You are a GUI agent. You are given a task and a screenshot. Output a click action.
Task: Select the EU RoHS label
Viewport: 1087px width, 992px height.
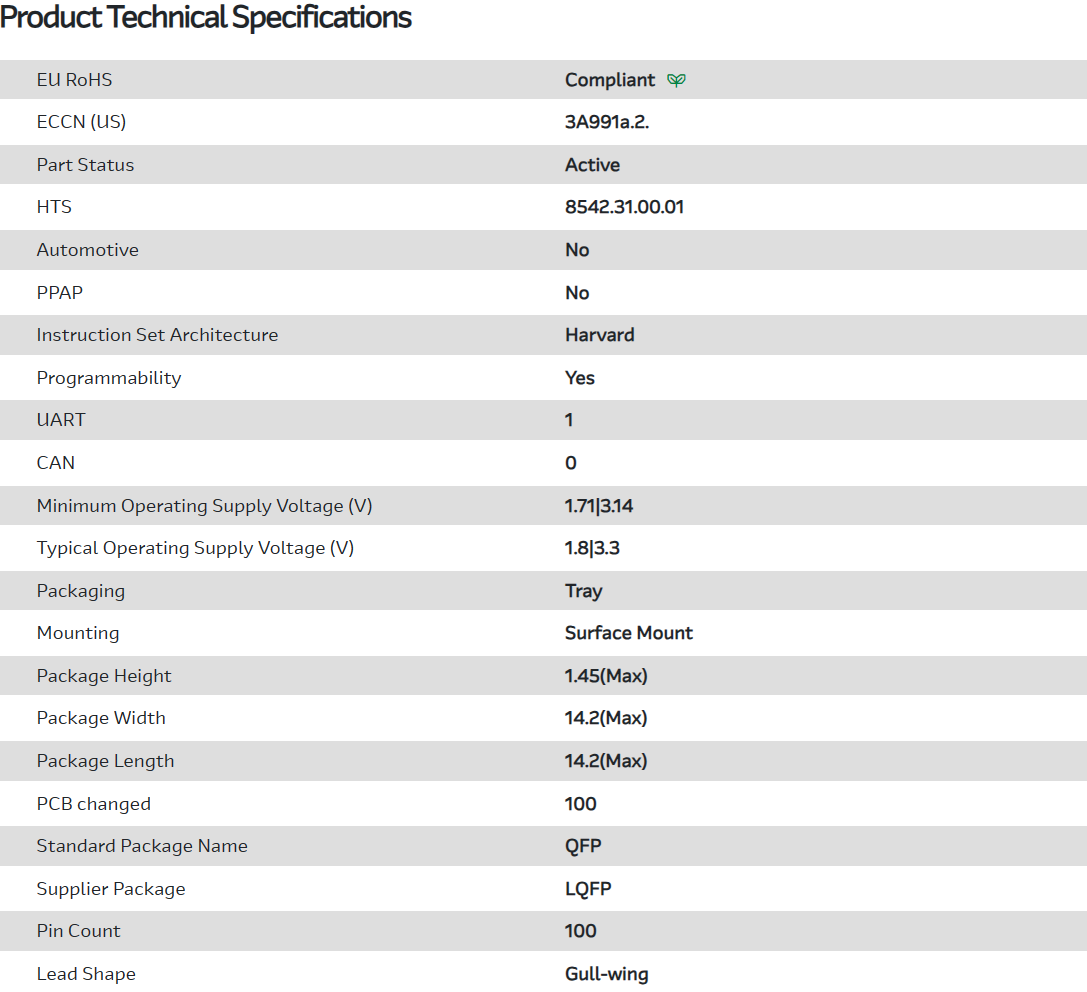[x=74, y=80]
